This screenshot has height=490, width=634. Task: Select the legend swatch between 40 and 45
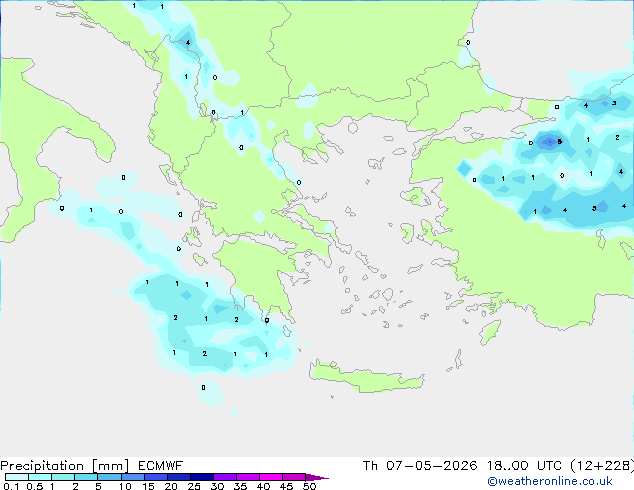(x=271, y=477)
